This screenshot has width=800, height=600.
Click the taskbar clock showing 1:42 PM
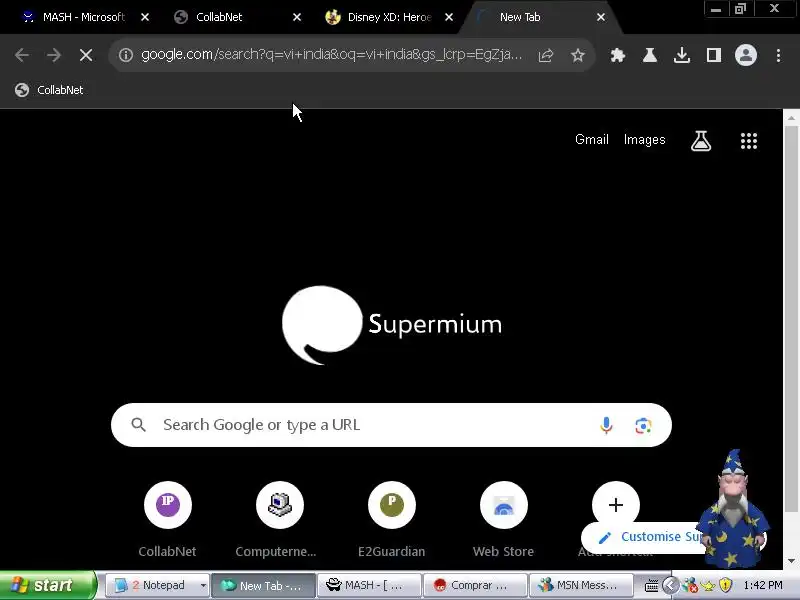[763, 585]
